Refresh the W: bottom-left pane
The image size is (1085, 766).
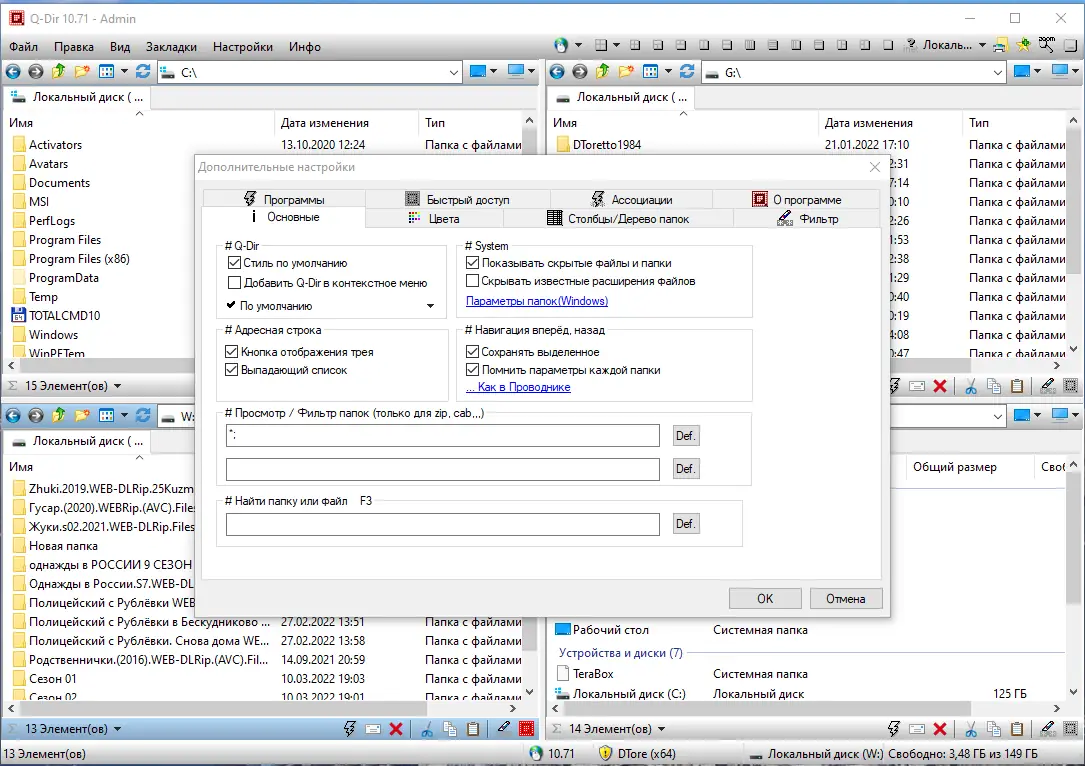(x=143, y=415)
